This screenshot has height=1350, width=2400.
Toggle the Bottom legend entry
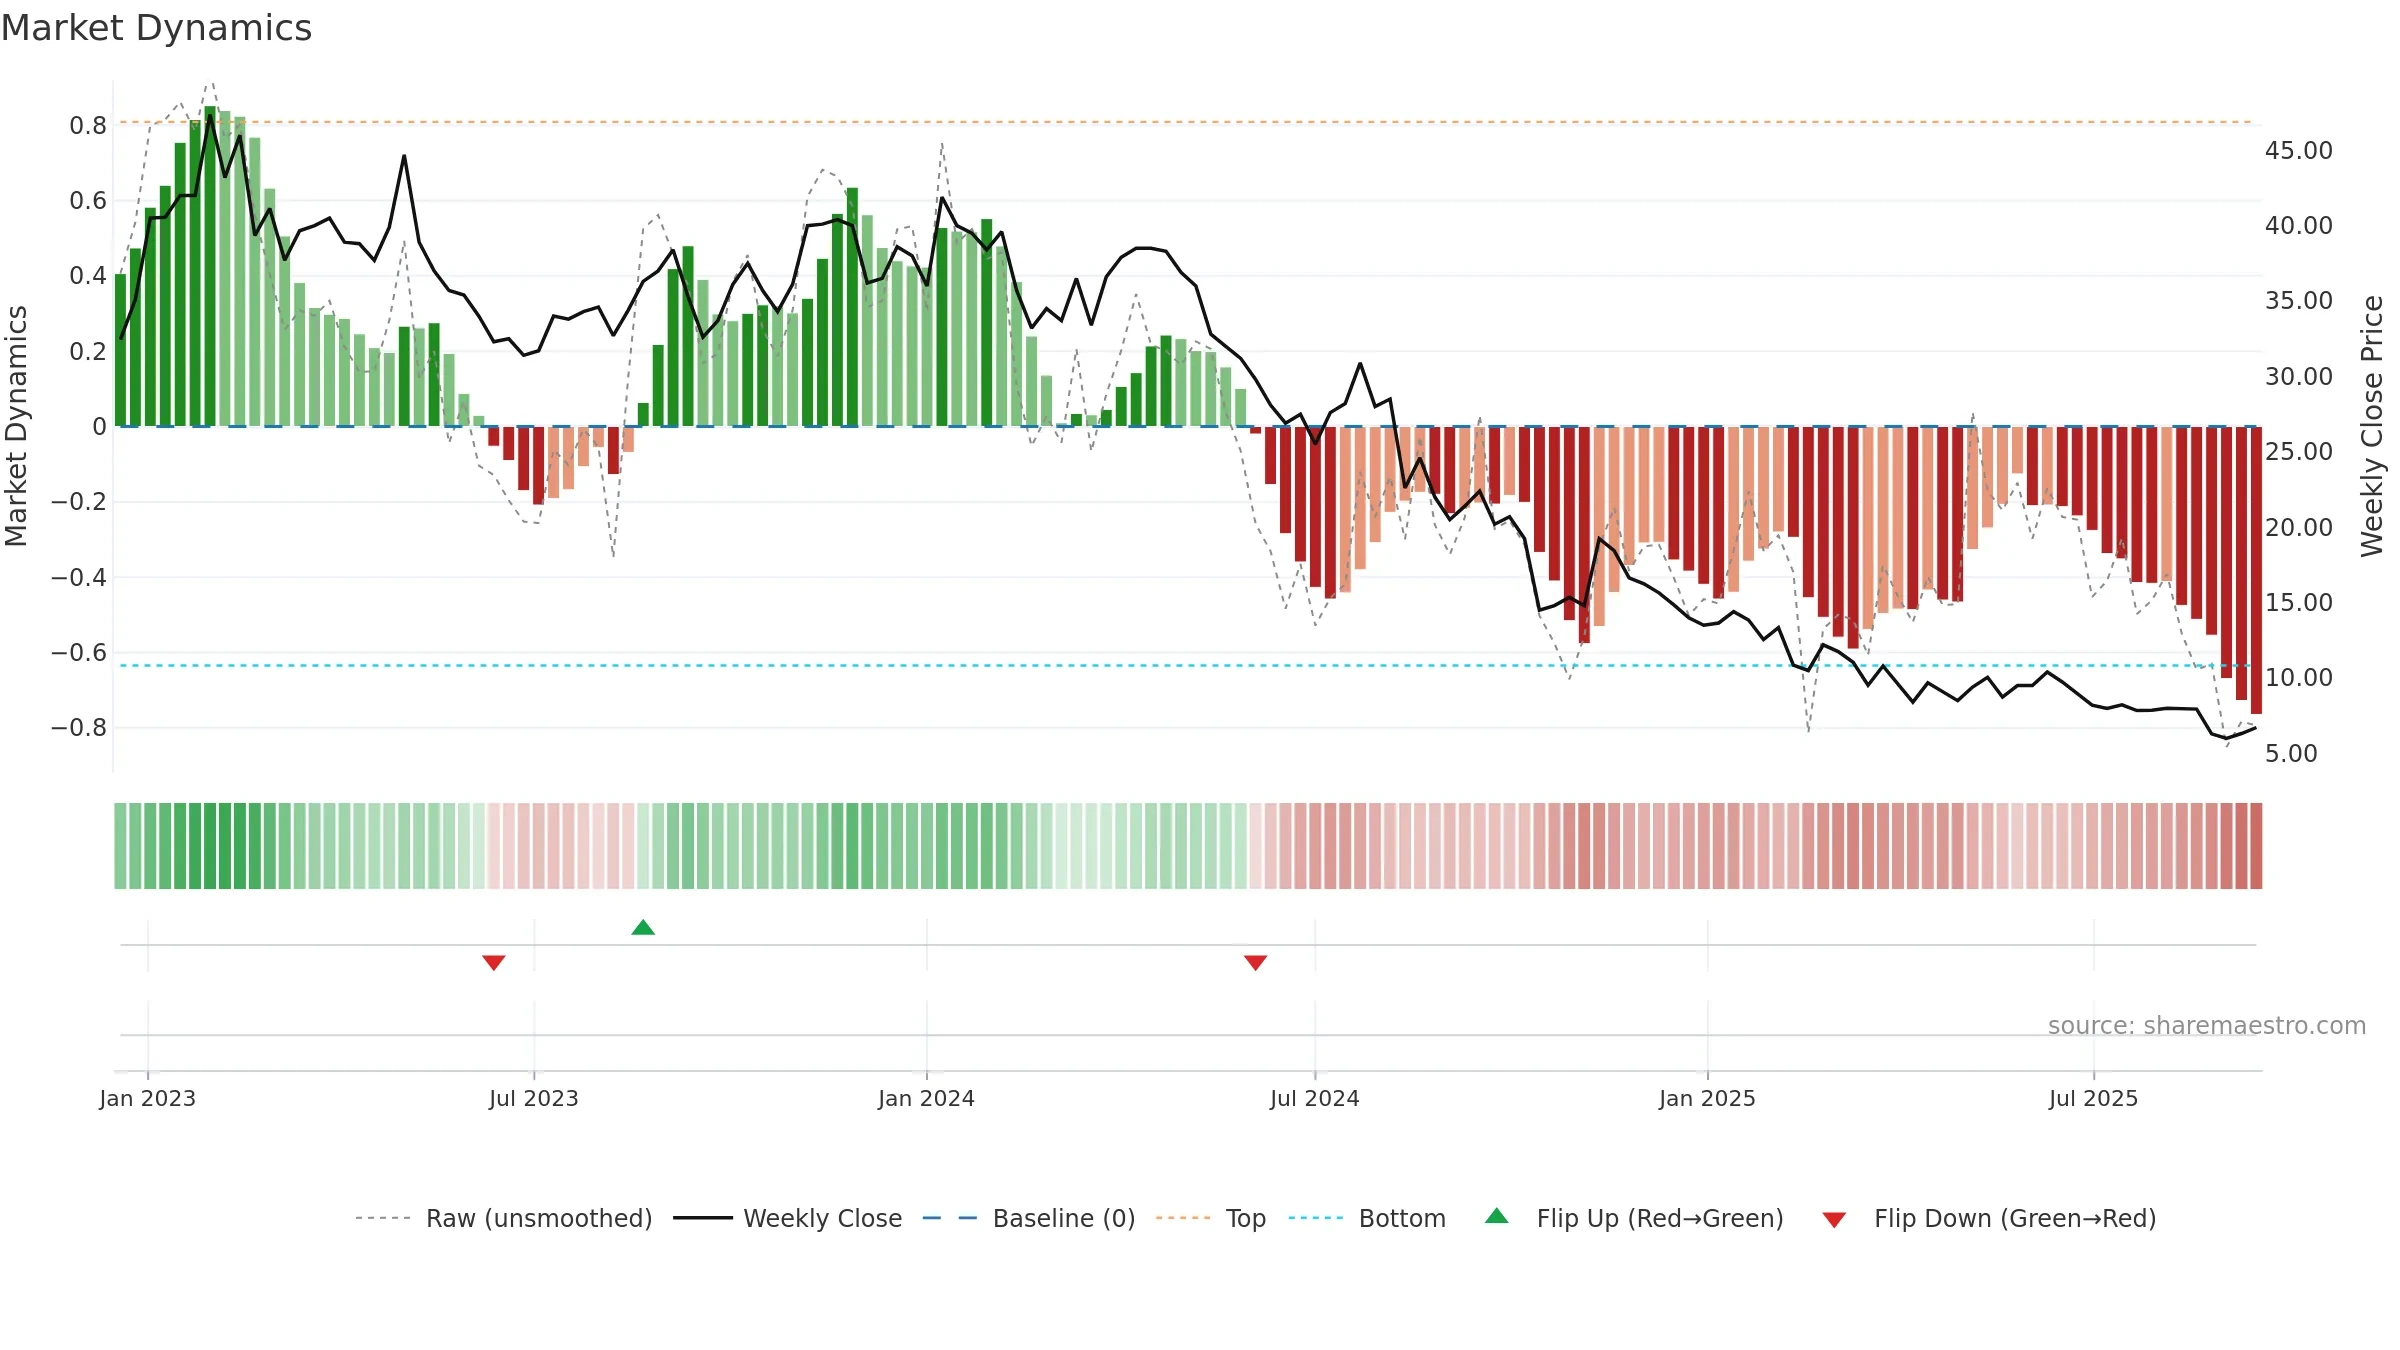point(1367,1218)
